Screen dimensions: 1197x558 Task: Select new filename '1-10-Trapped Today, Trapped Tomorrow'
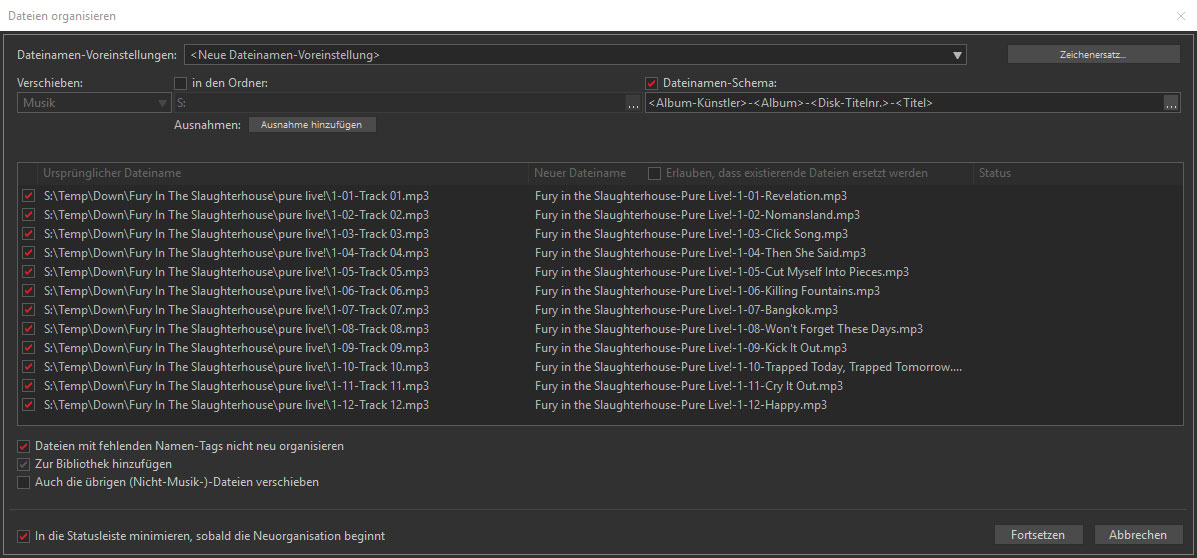[749, 367]
